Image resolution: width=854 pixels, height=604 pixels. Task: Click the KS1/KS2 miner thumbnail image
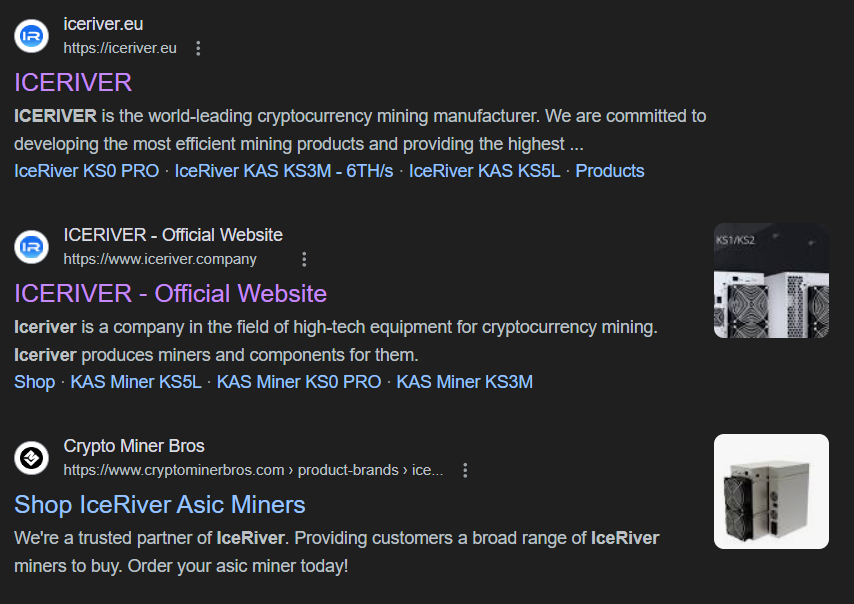tap(771, 280)
